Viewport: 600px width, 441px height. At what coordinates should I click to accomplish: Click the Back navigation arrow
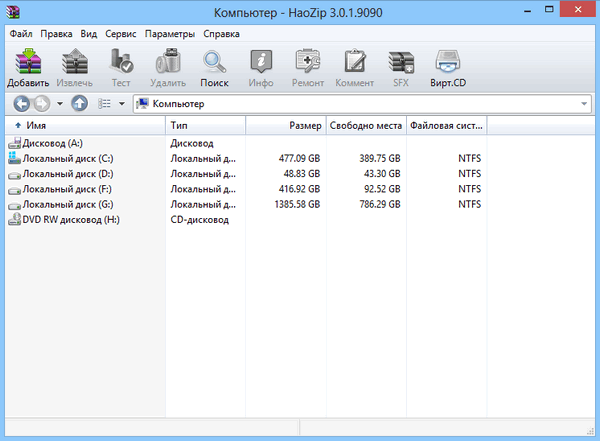coord(22,103)
